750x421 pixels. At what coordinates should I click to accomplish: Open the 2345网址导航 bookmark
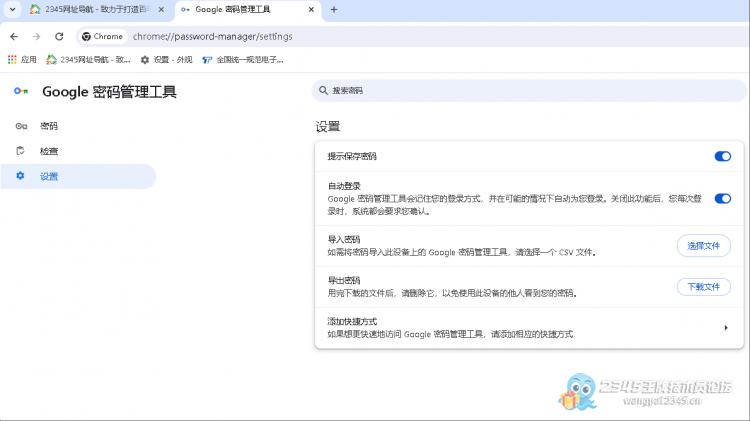click(x=88, y=60)
